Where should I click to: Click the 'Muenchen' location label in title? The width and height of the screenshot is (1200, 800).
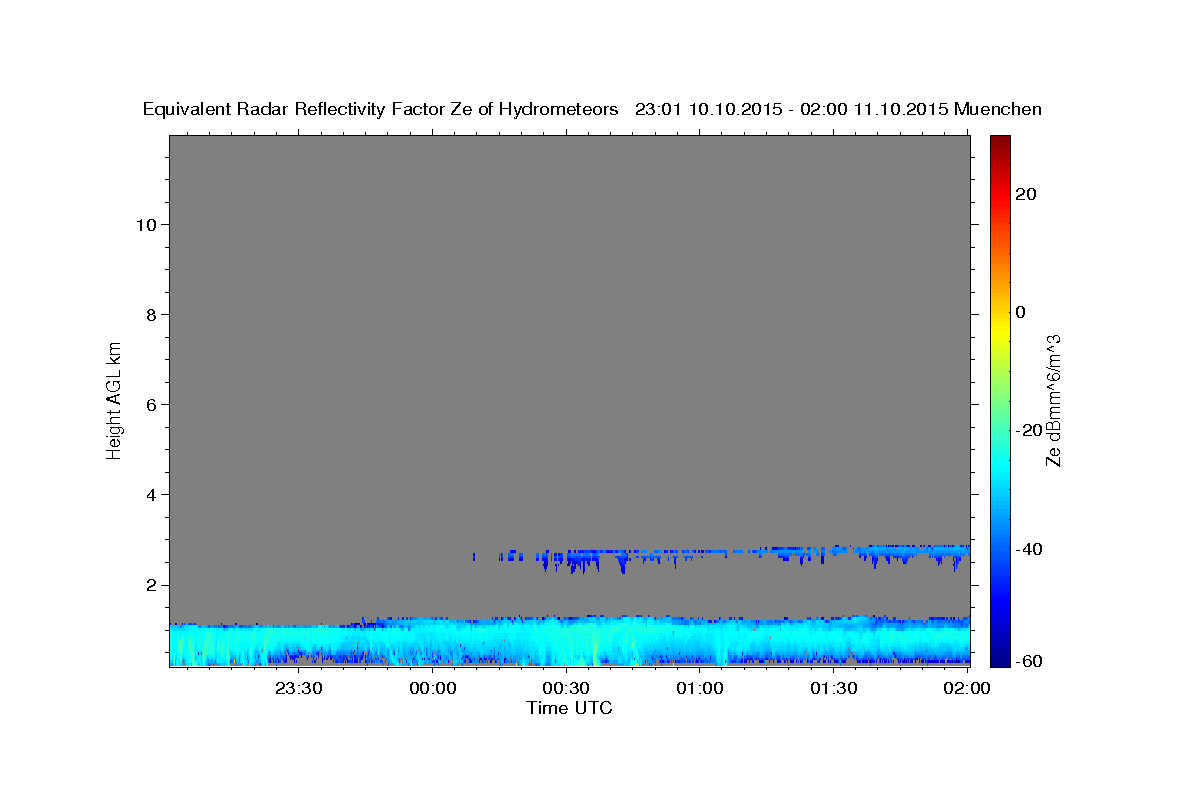(999, 109)
